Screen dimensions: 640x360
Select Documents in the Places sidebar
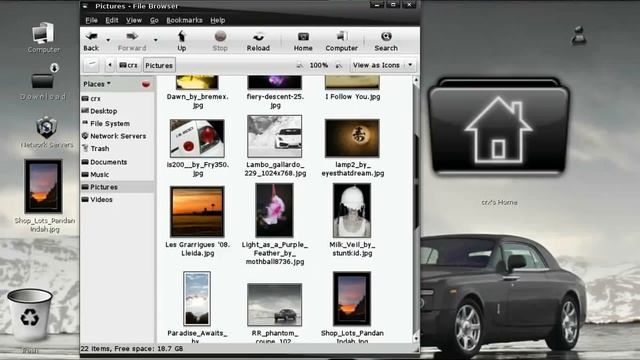tap(118, 162)
